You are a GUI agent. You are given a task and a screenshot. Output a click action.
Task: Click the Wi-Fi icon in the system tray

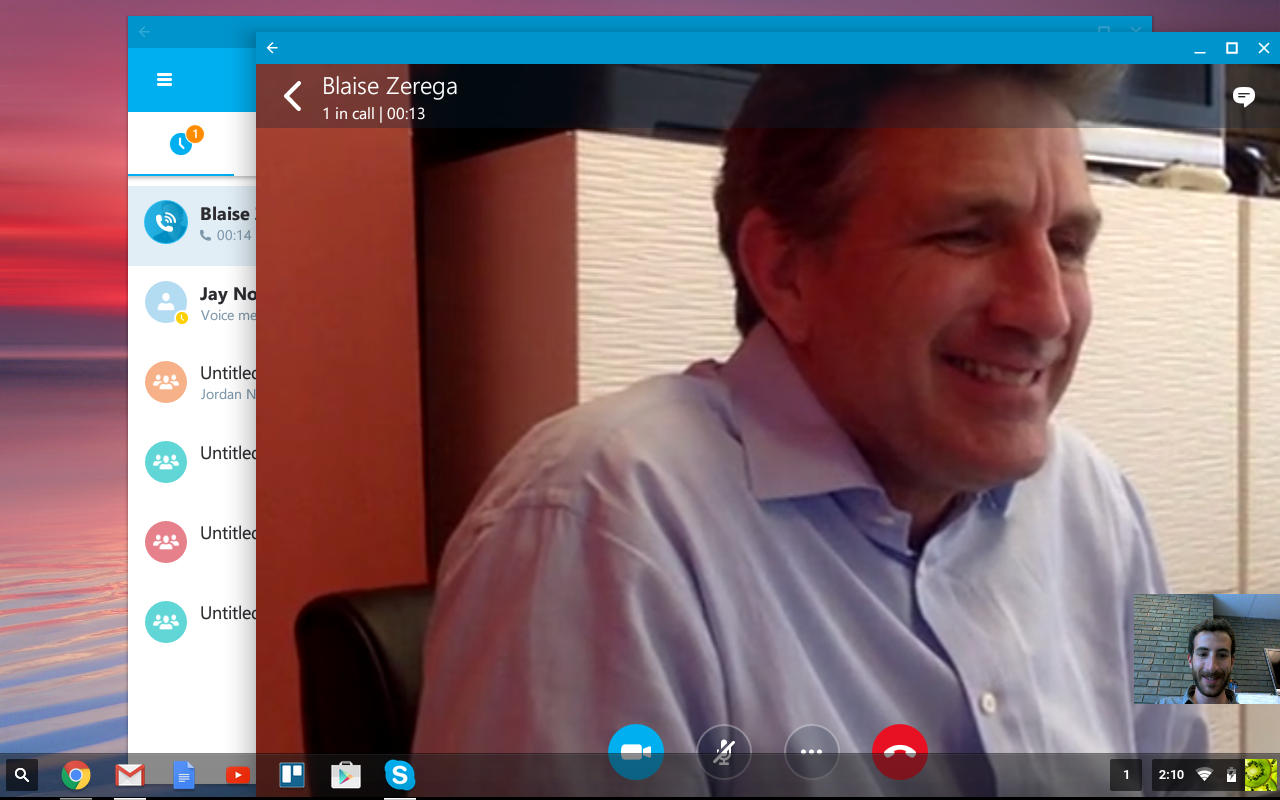[1205, 775]
